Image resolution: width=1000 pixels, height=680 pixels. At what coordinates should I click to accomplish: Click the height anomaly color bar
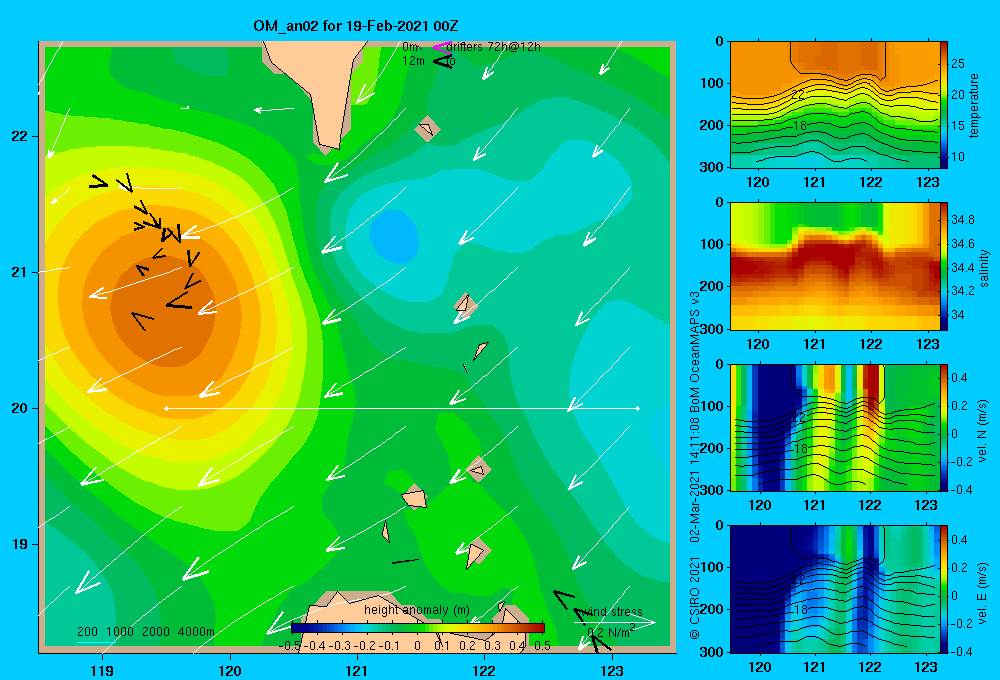click(418, 628)
